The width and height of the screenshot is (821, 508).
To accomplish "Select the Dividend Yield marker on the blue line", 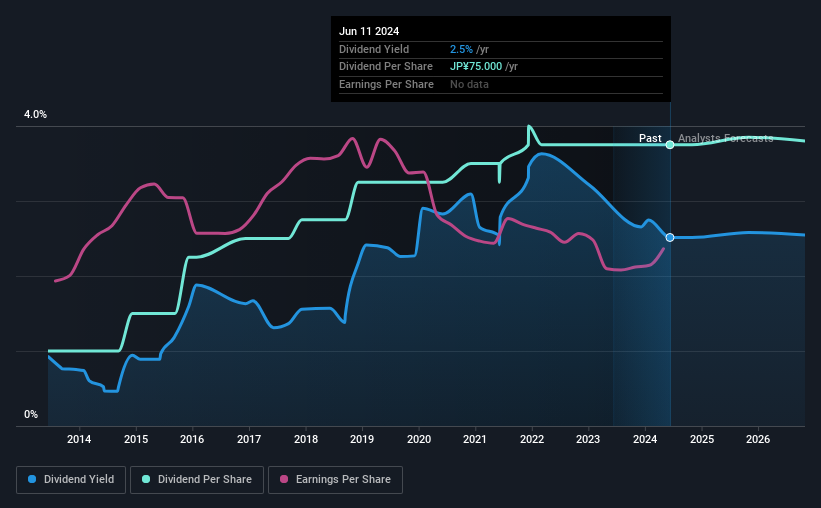I will click(670, 238).
